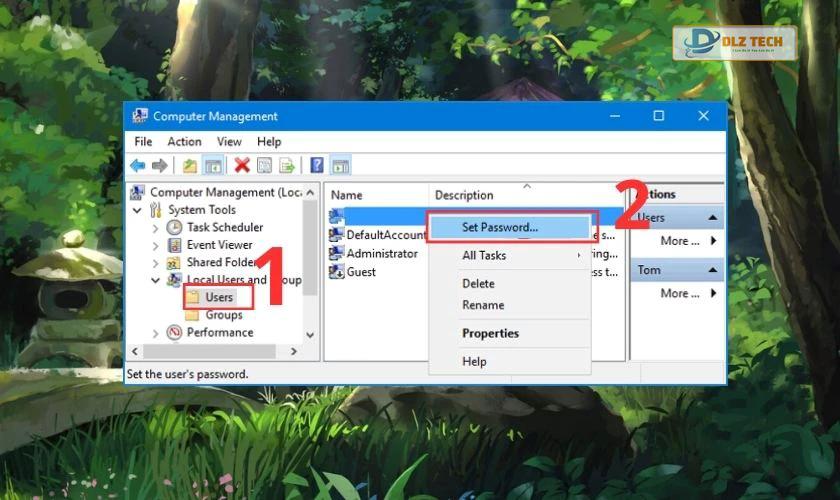This screenshot has height=500, width=840.
Task: Choose Delete from the context menu
Action: click(511, 283)
